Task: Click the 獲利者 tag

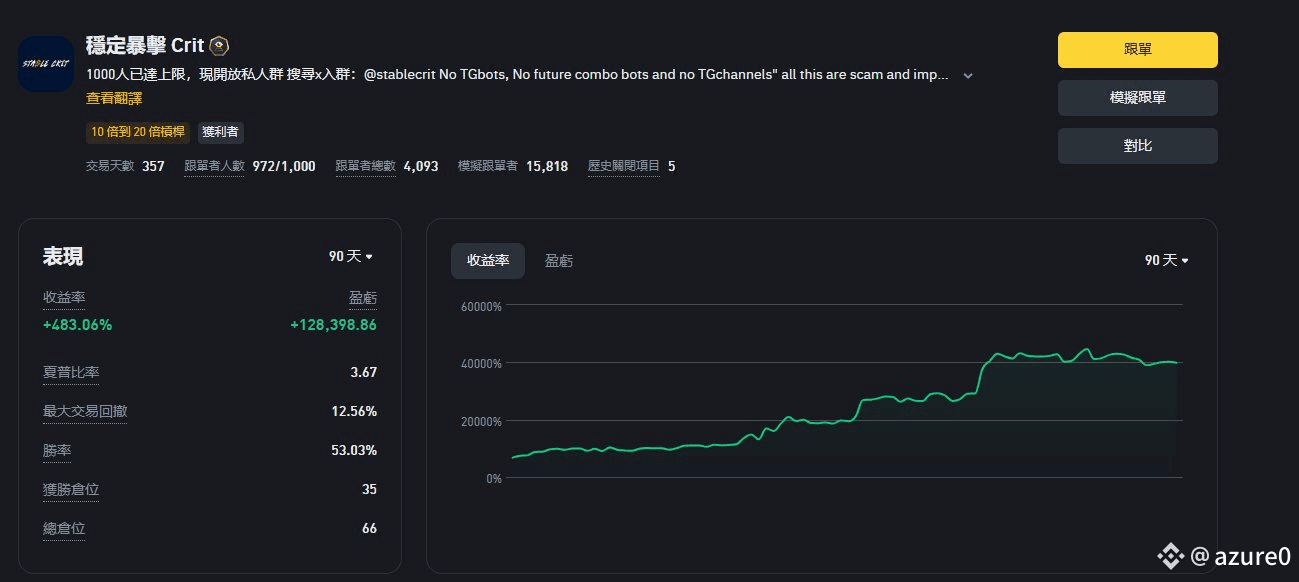Action: pos(221,132)
